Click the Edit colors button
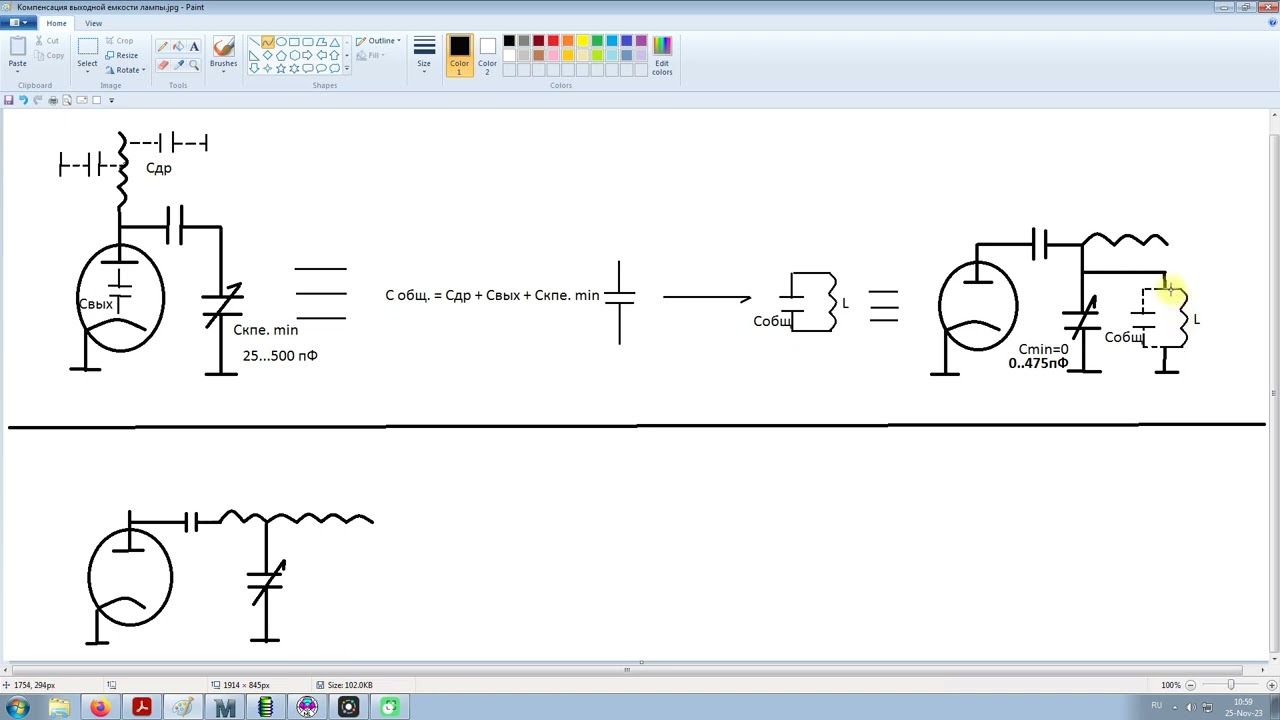This screenshot has height=720, width=1280. [662, 55]
